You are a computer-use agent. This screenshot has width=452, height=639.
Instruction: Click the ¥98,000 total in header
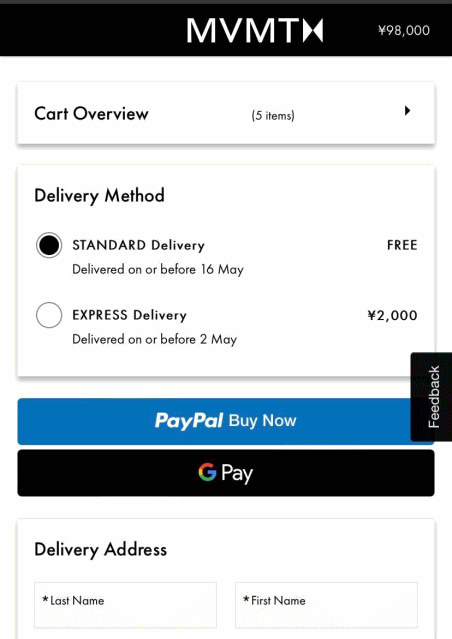[x=403, y=31]
